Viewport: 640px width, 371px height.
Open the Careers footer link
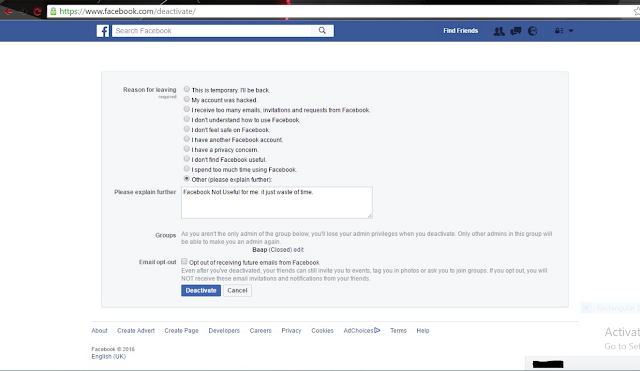[260, 331]
